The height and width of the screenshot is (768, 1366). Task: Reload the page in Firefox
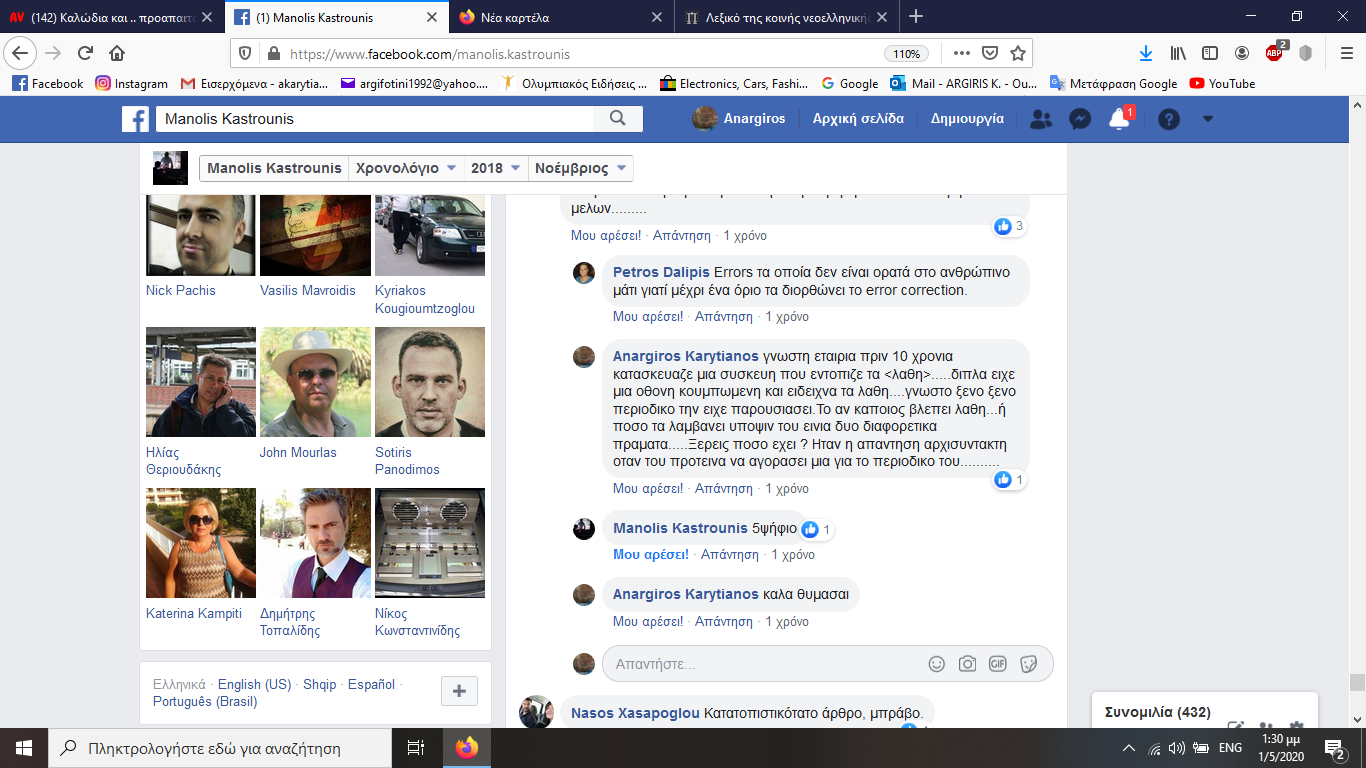click(85, 53)
